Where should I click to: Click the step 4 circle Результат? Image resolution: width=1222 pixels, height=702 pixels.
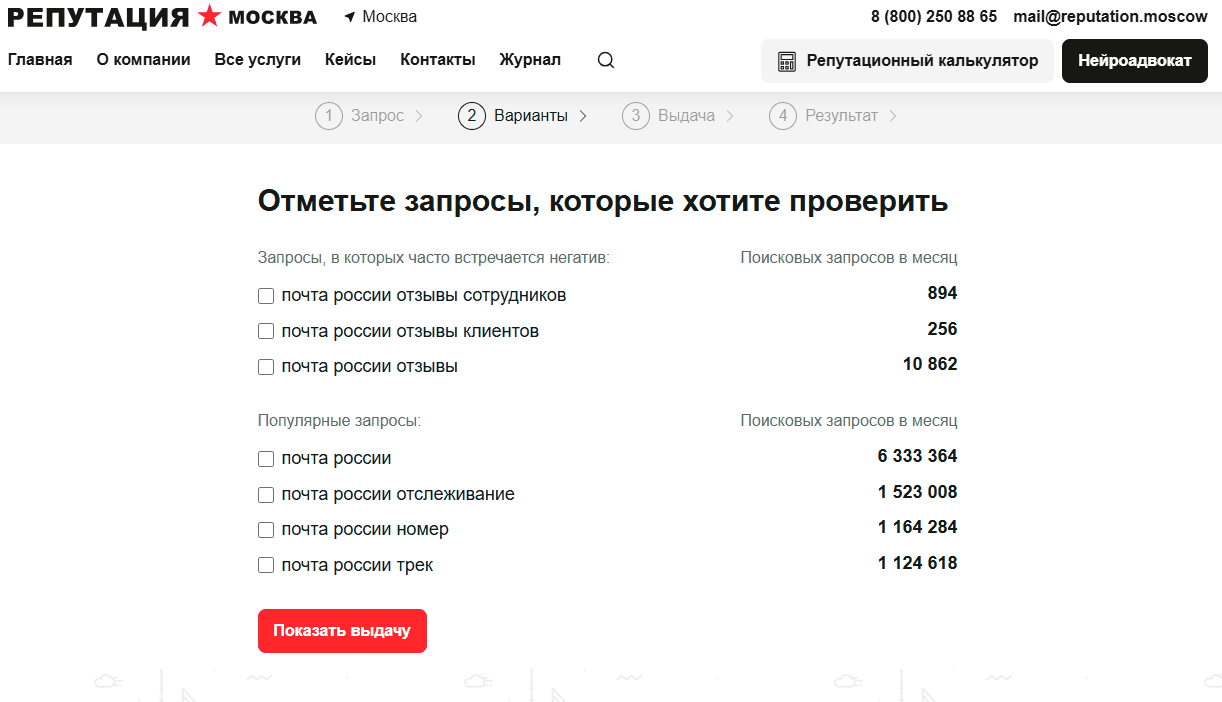tap(783, 116)
